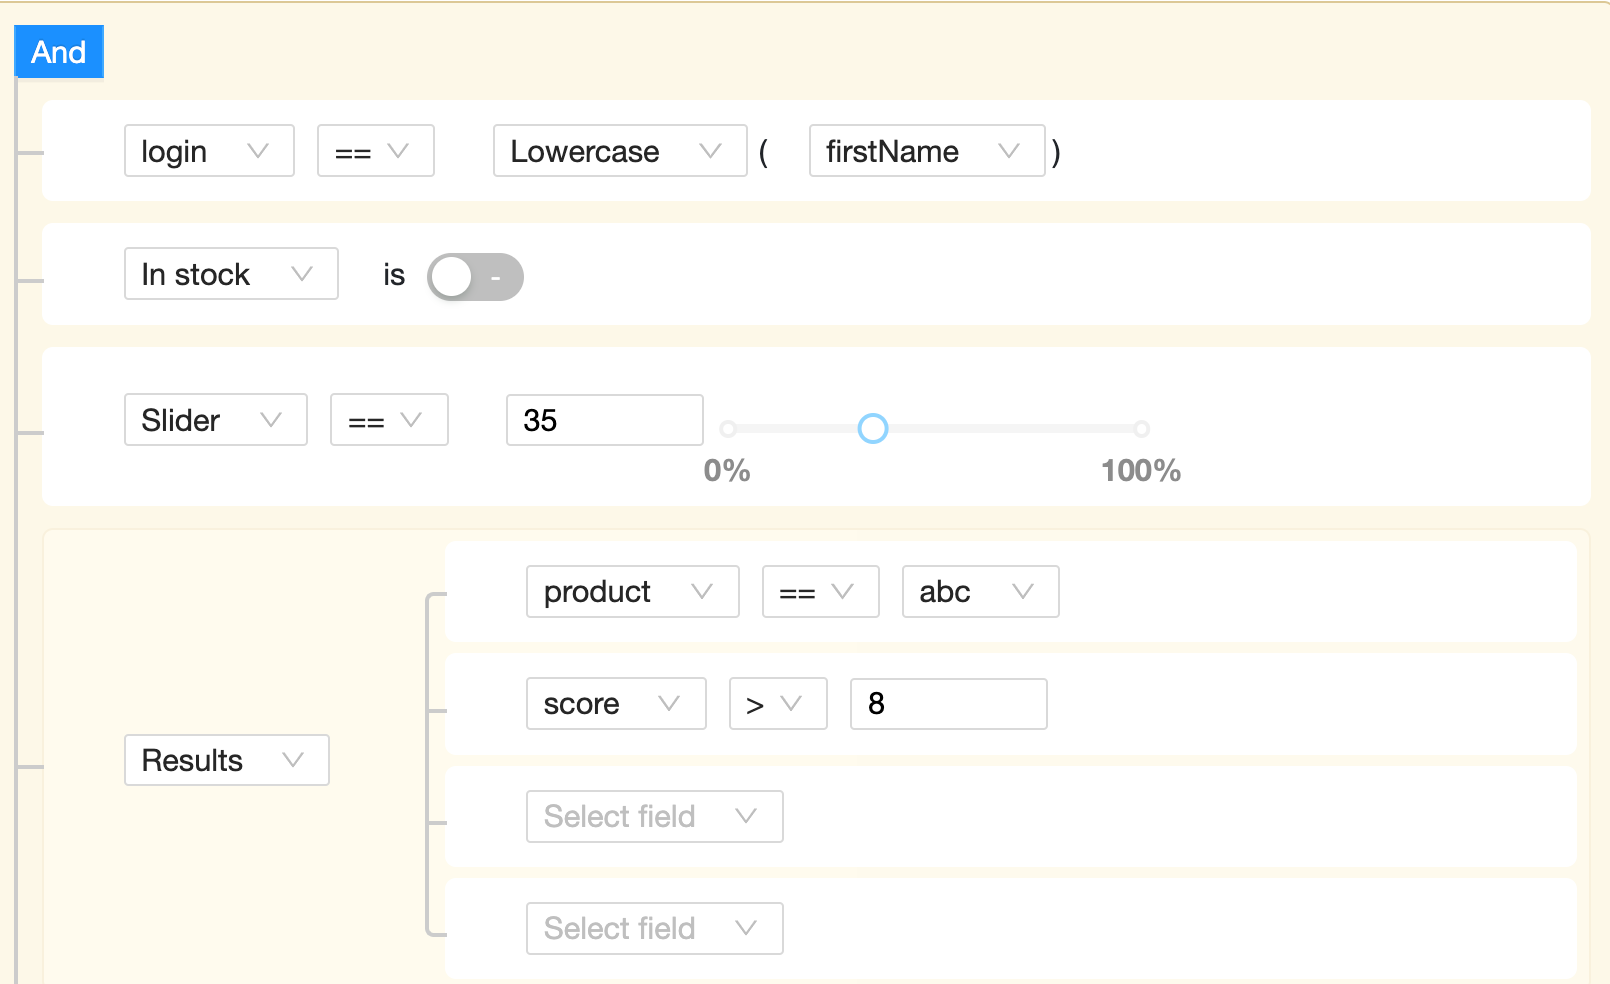Open the product field dropdown
The width and height of the screenshot is (1610, 984).
point(632,592)
